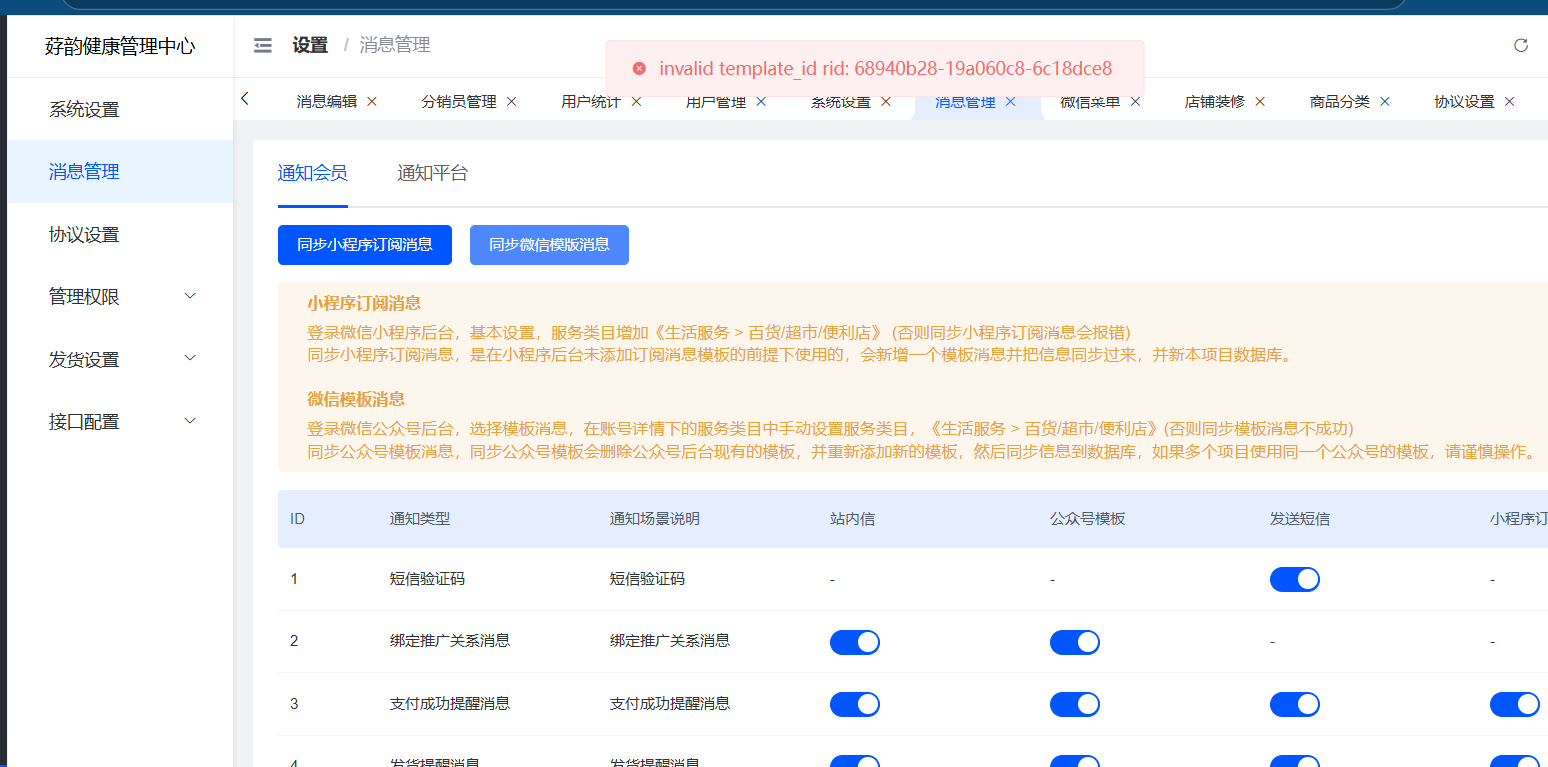1548x767 pixels.
Task: Close the 消息管理 tab
Action: (1010, 102)
